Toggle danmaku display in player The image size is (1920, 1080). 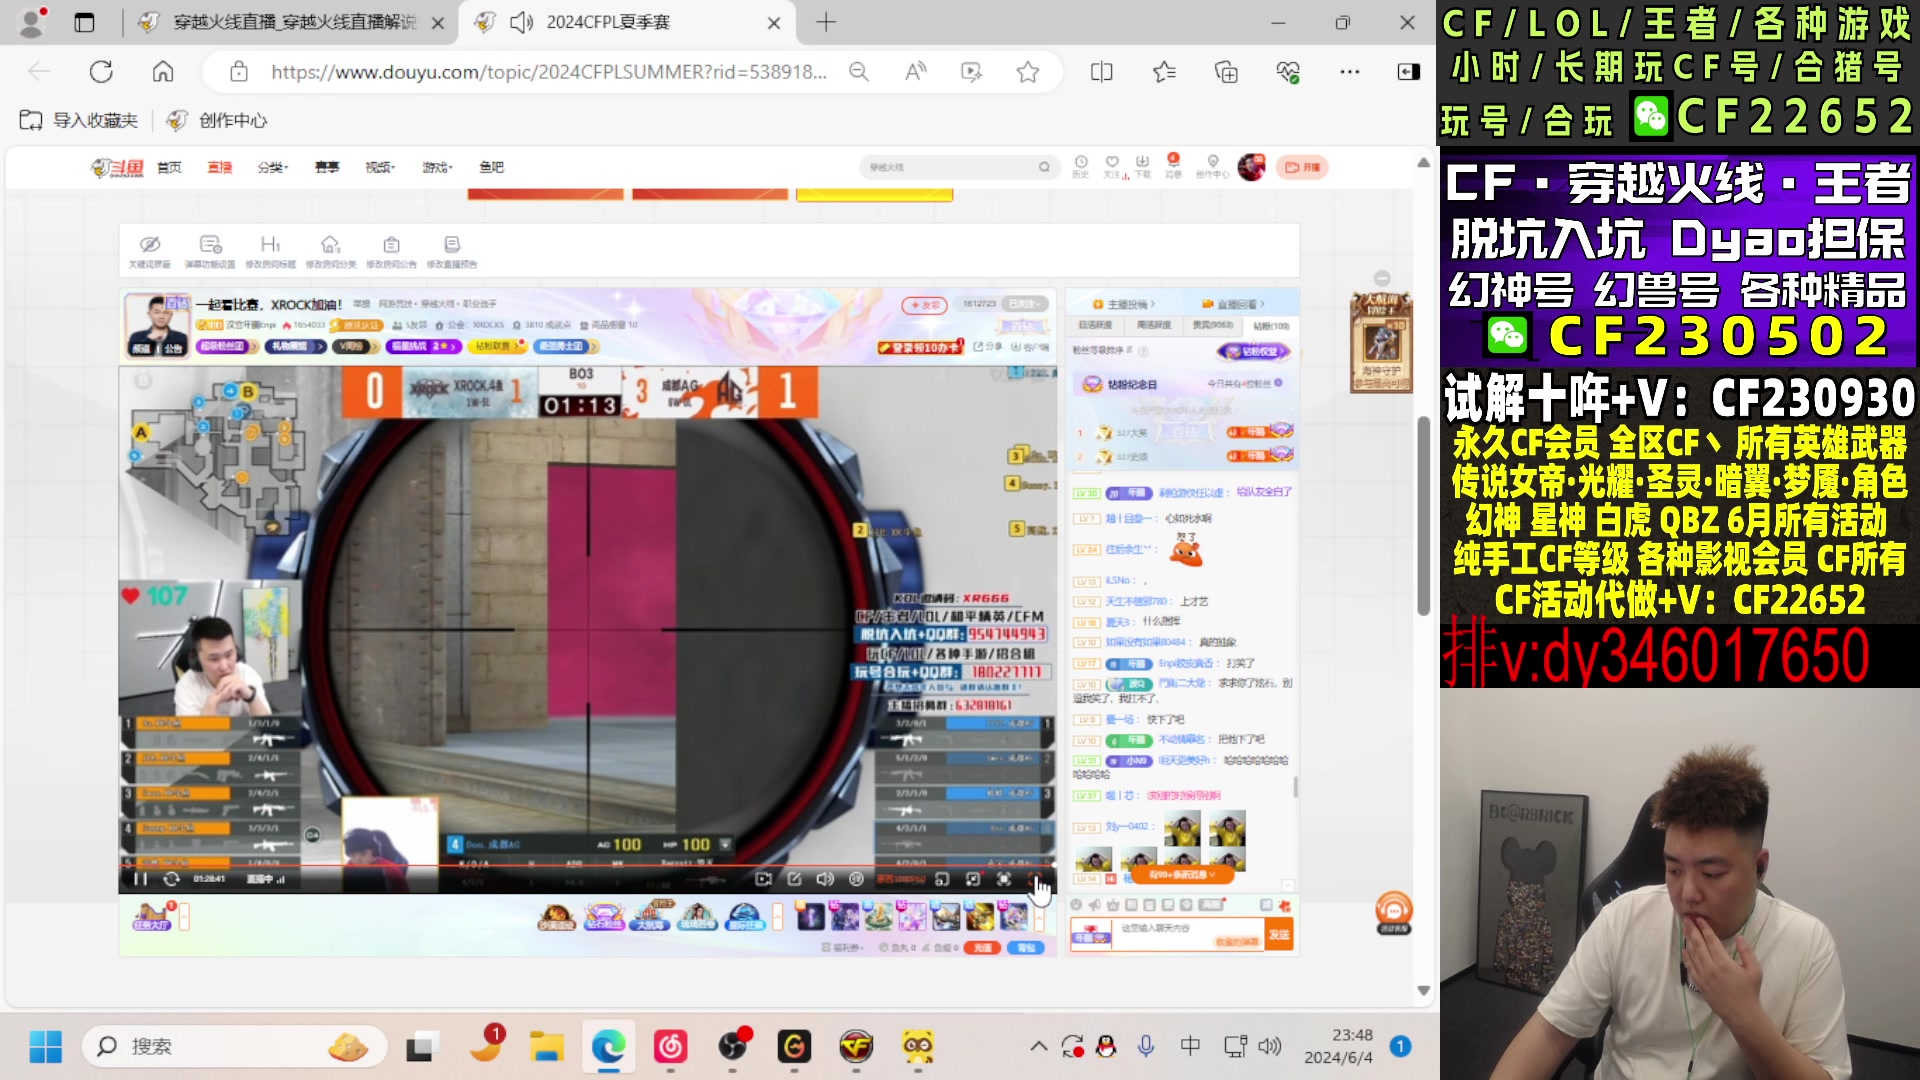coord(856,879)
